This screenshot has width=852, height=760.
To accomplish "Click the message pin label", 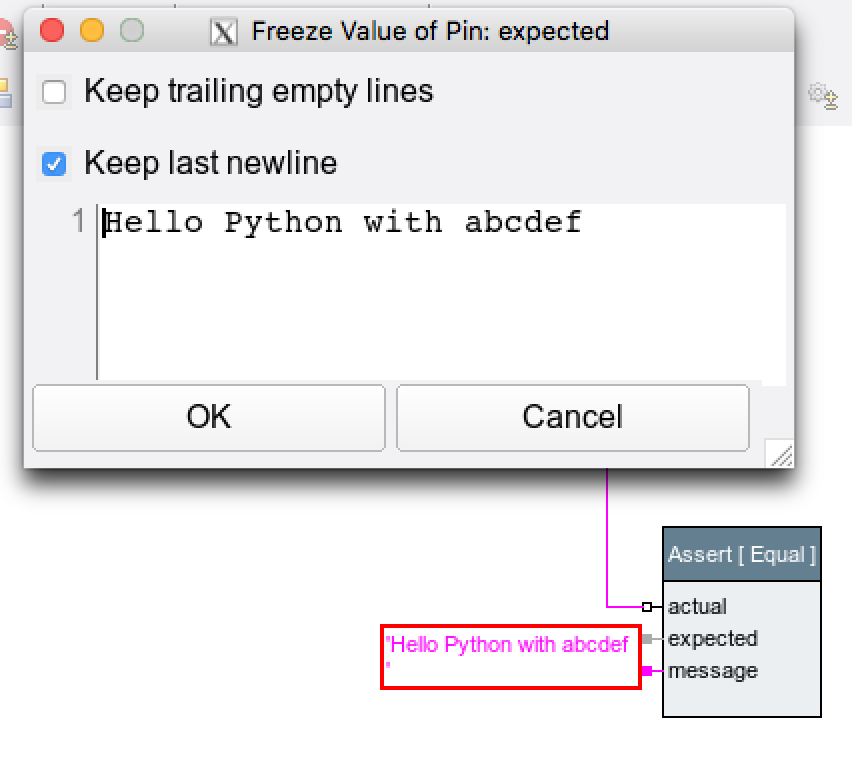I will pyautogui.click(x=712, y=671).
